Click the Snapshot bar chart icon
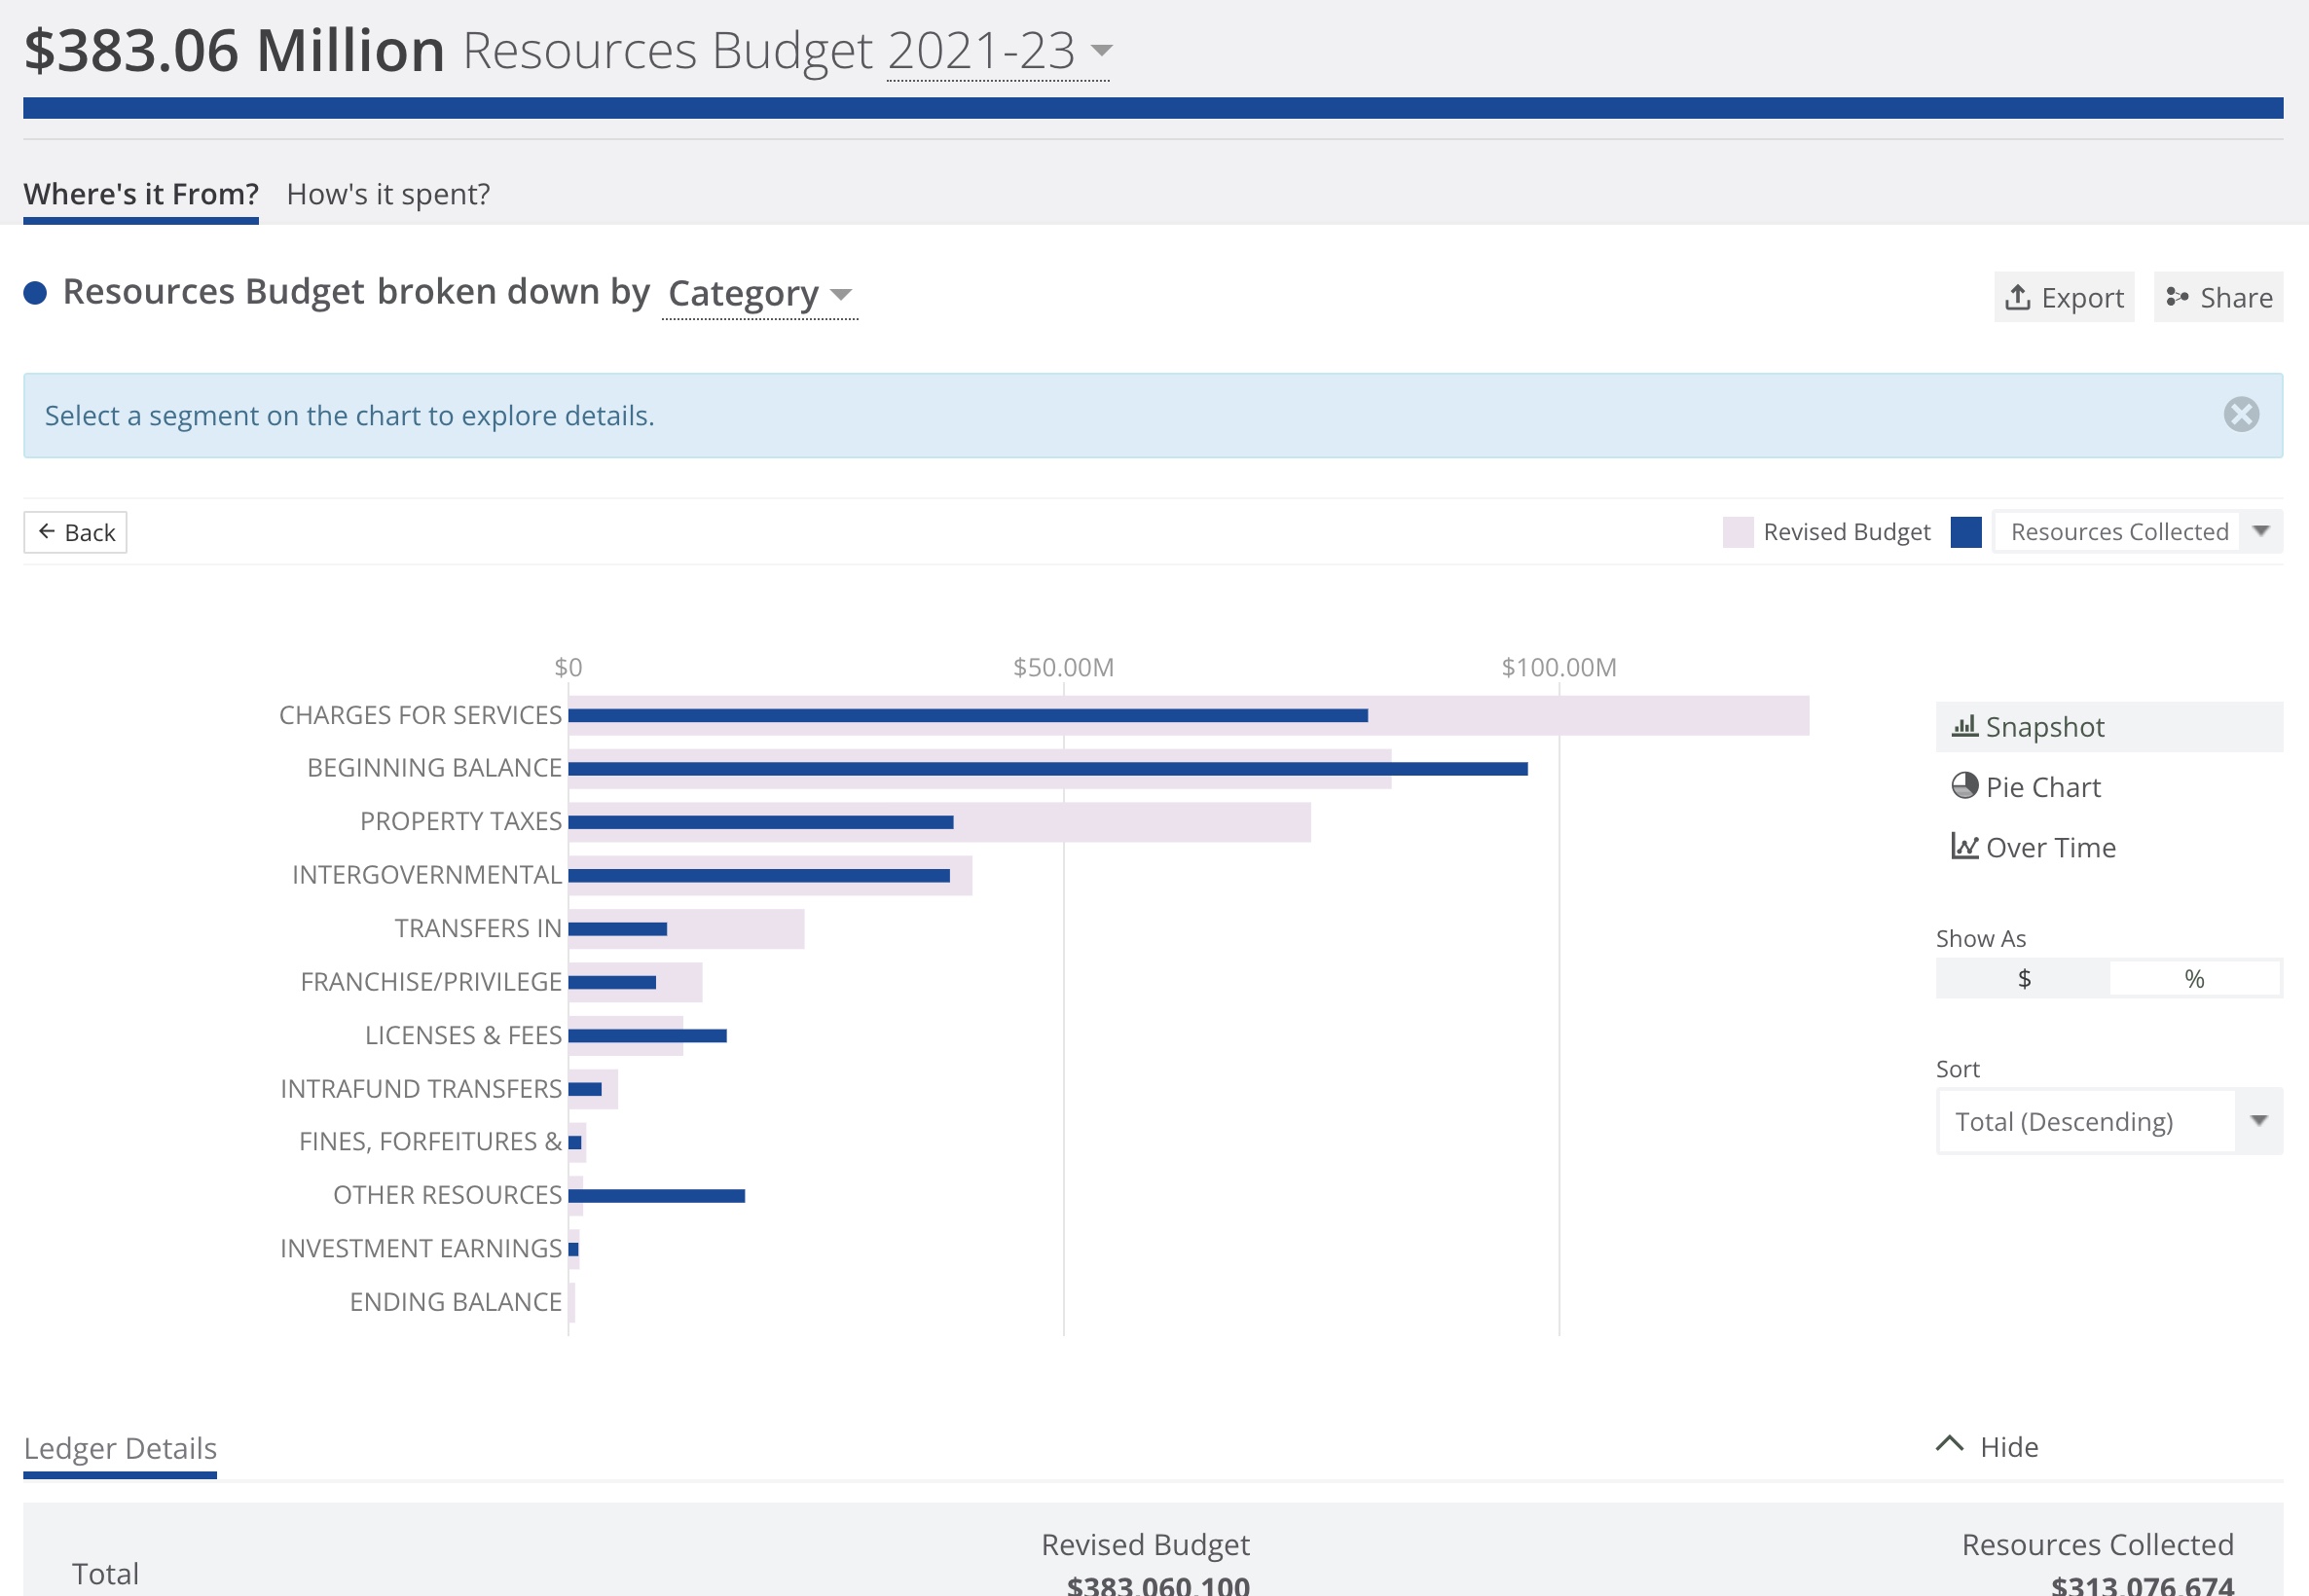2309x1596 pixels. click(1964, 726)
